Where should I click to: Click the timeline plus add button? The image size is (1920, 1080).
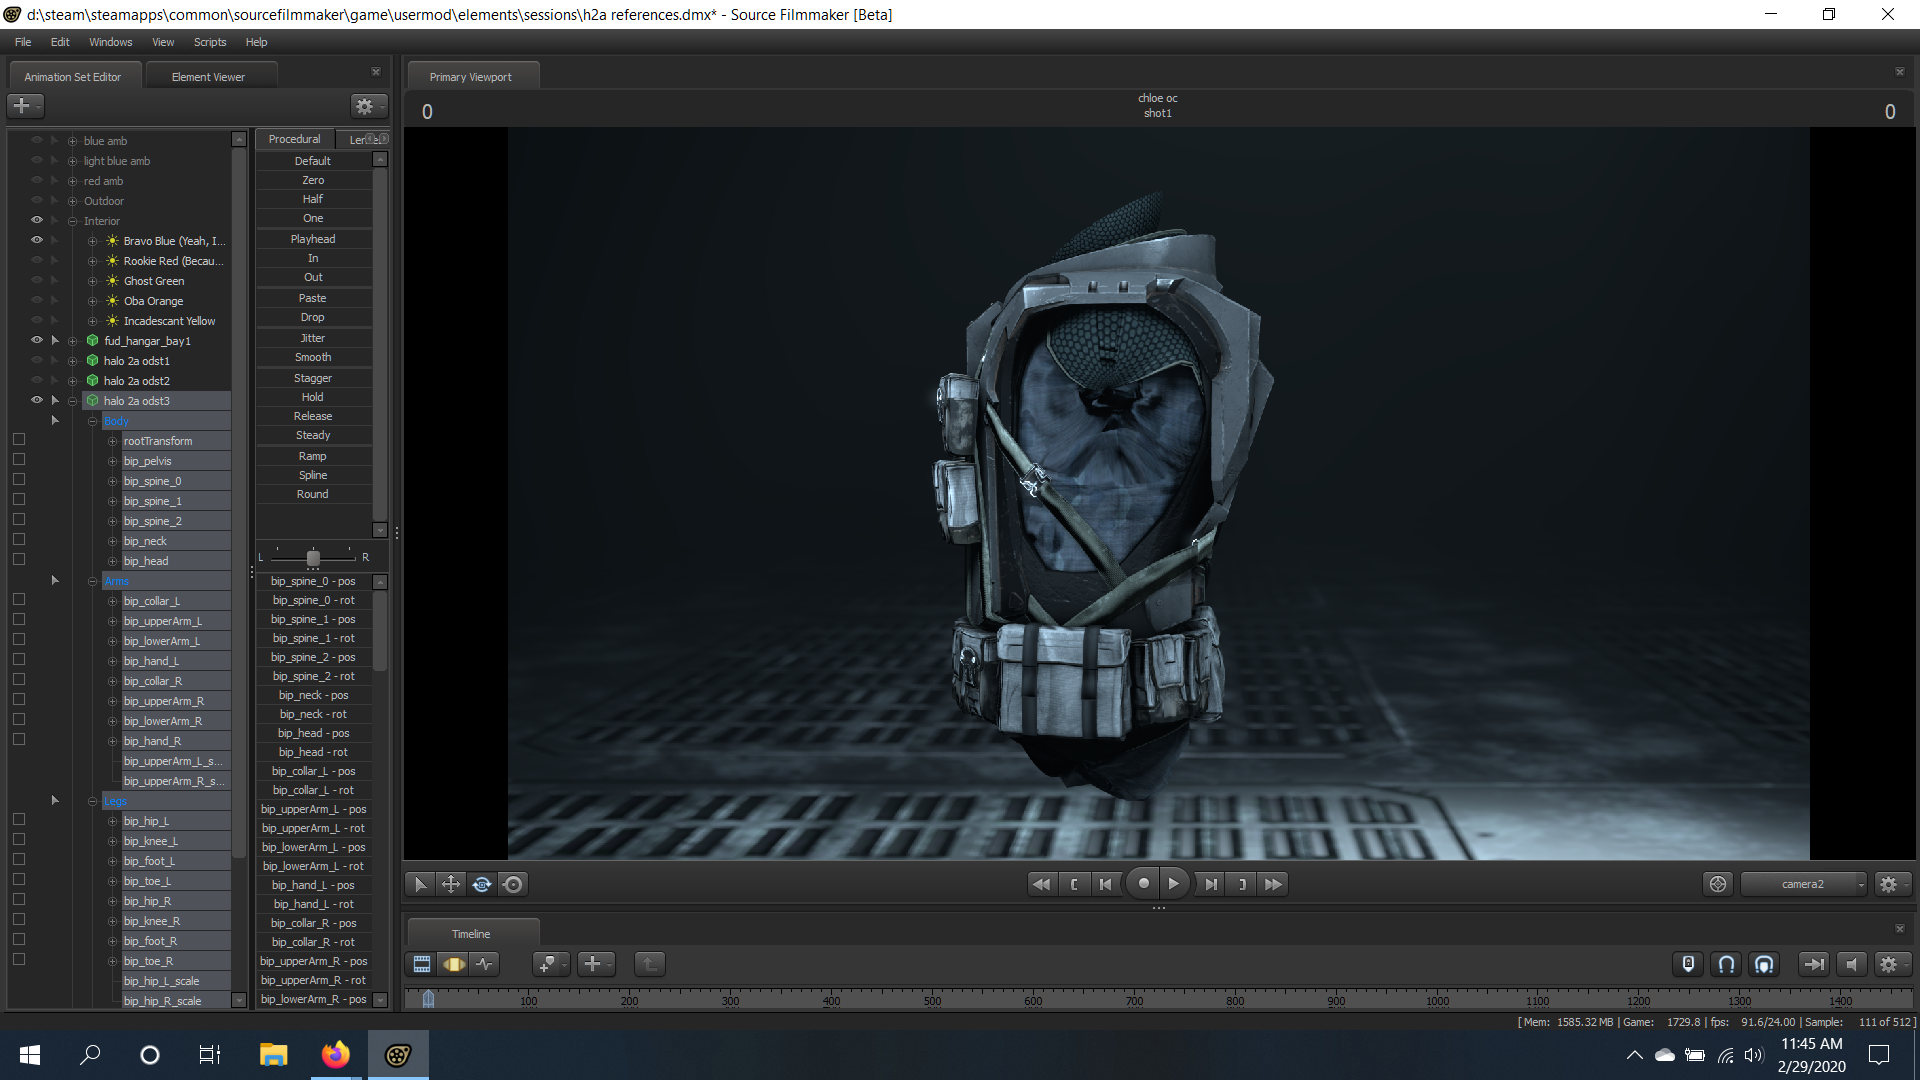tap(595, 964)
